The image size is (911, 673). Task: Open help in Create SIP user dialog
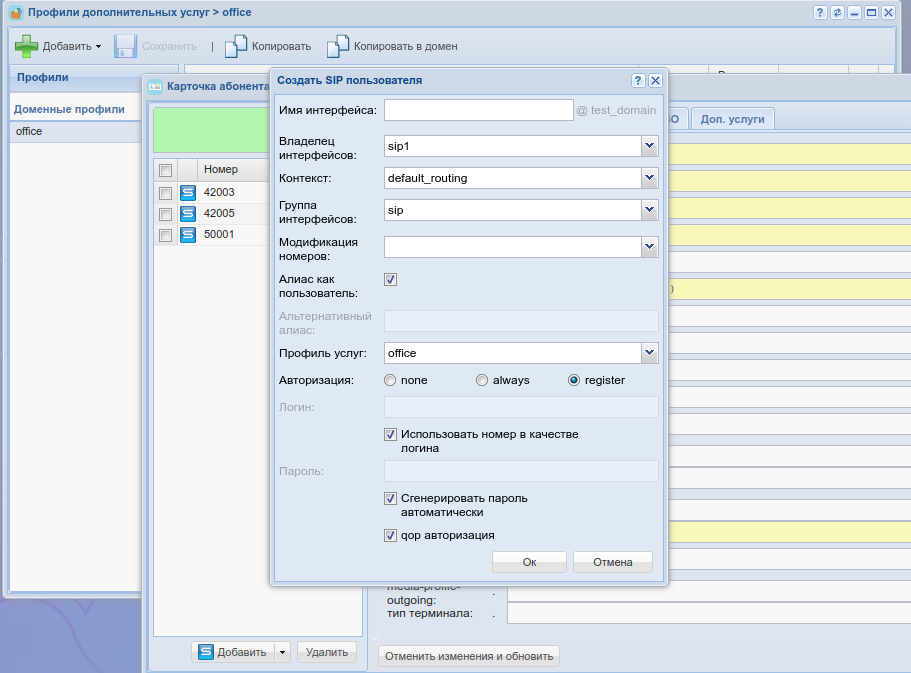[x=638, y=80]
